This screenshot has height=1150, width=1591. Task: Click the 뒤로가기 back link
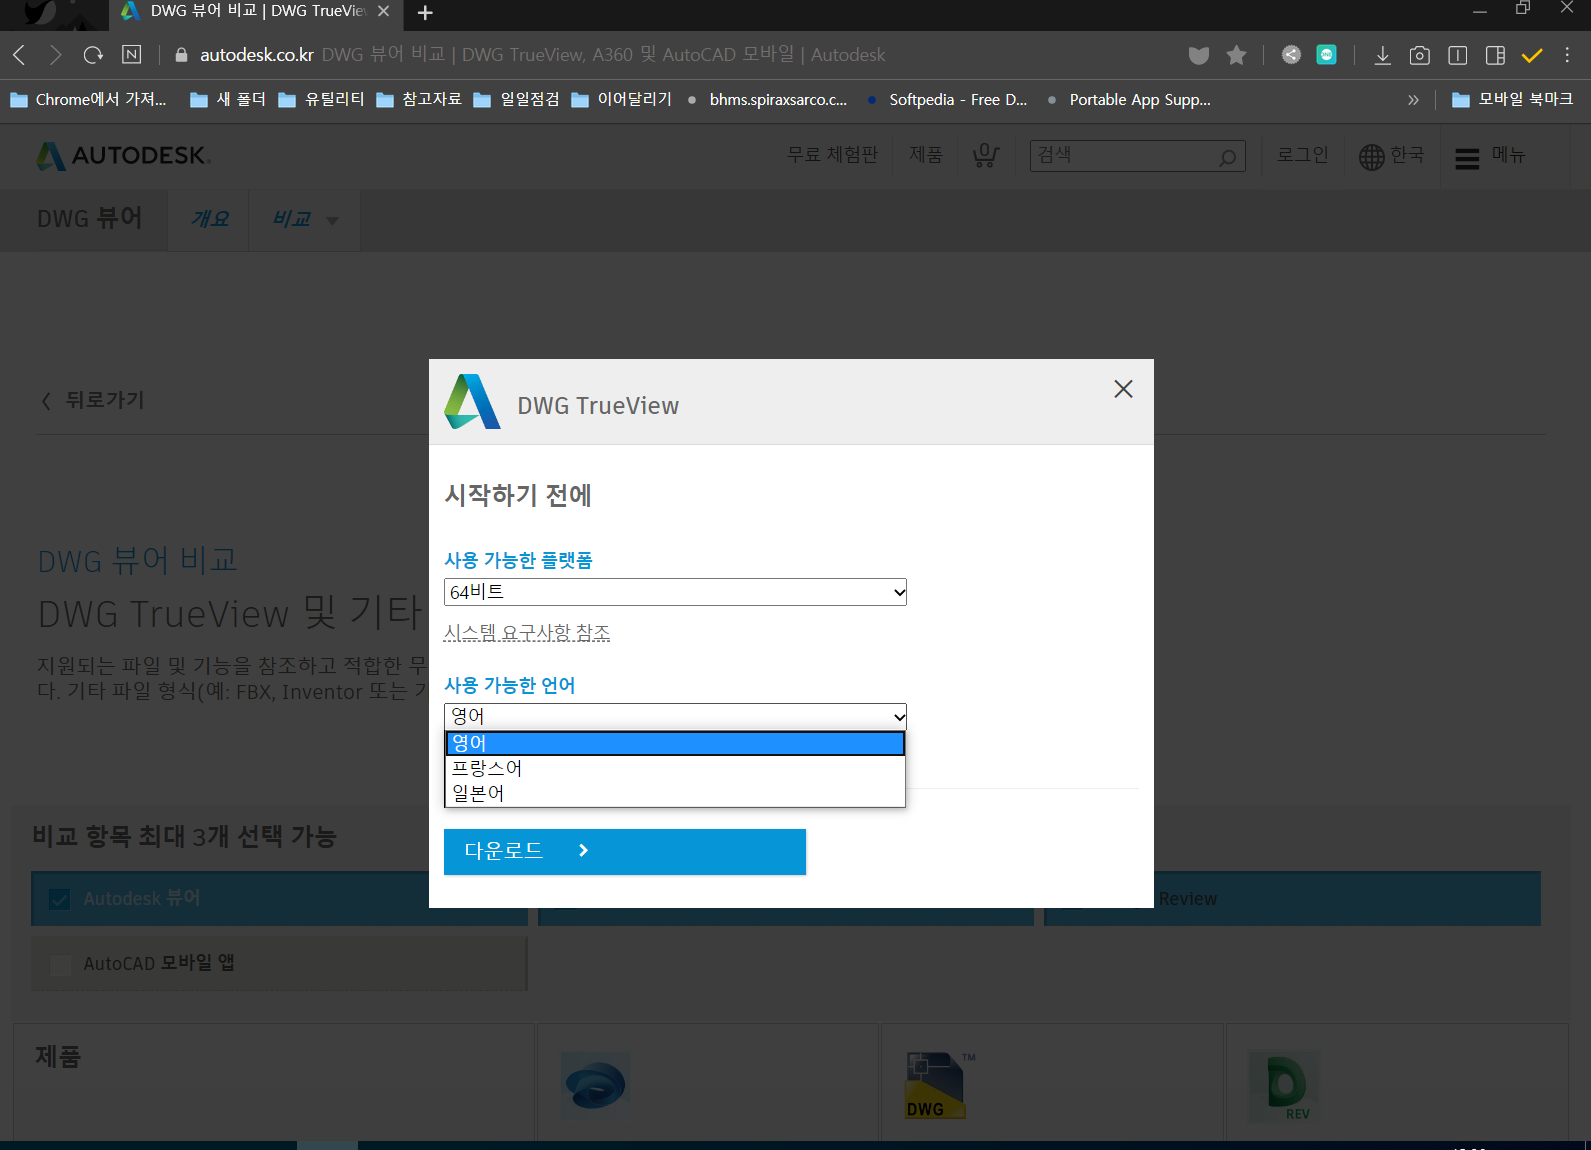(93, 400)
